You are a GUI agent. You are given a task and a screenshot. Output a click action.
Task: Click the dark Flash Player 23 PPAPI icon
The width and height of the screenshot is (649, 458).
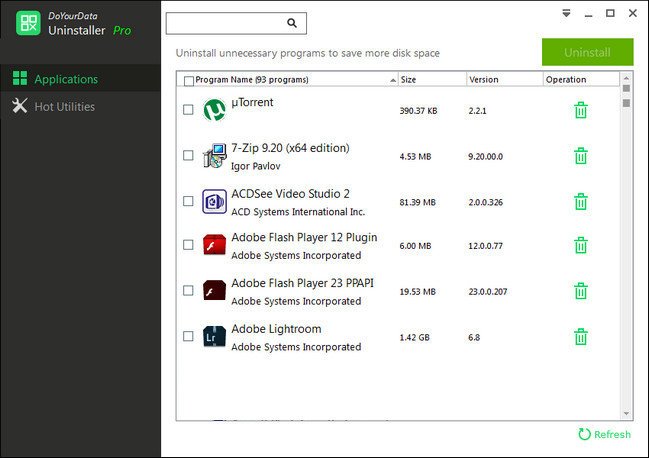click(214, 290)
